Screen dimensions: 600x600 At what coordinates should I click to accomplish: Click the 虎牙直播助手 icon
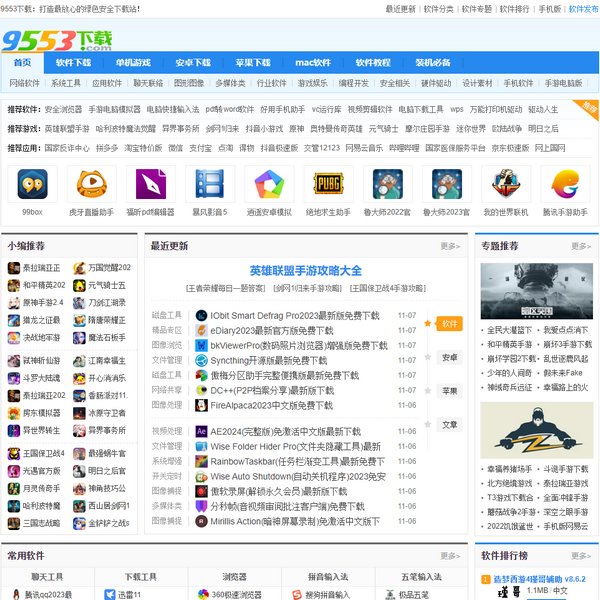pos(92,185)
